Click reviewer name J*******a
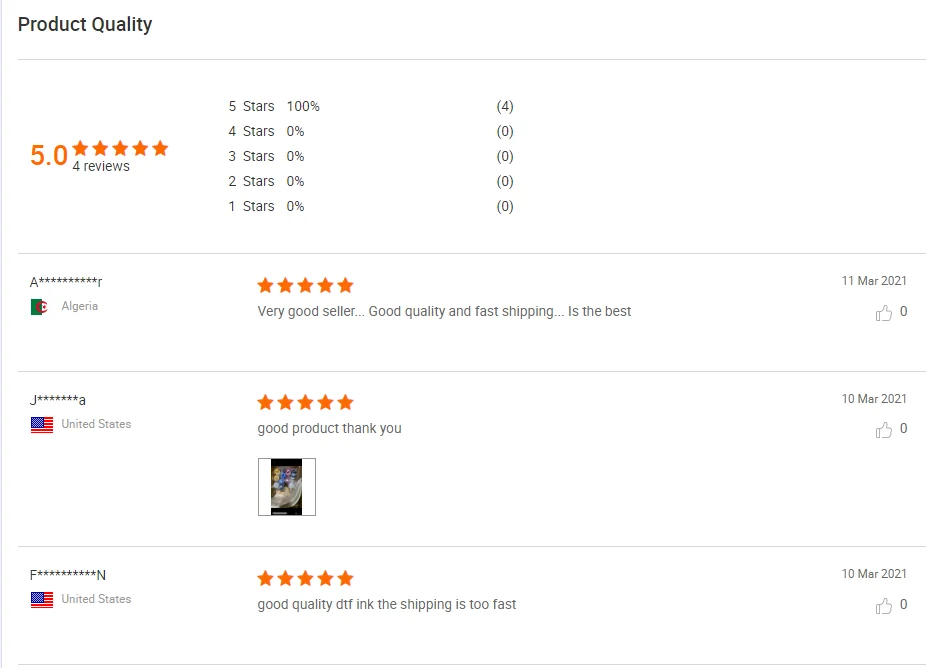926x668 pixels. pos(58,400)
